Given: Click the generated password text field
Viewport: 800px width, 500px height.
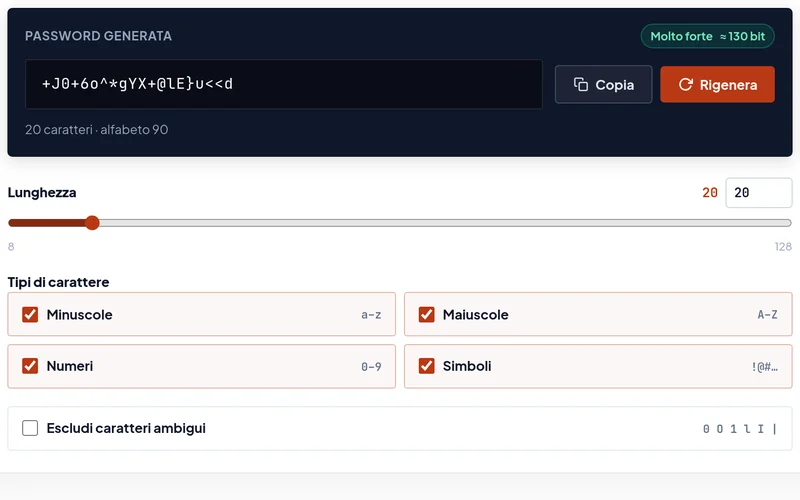Looking at the screenshot, I should [284, 84].
